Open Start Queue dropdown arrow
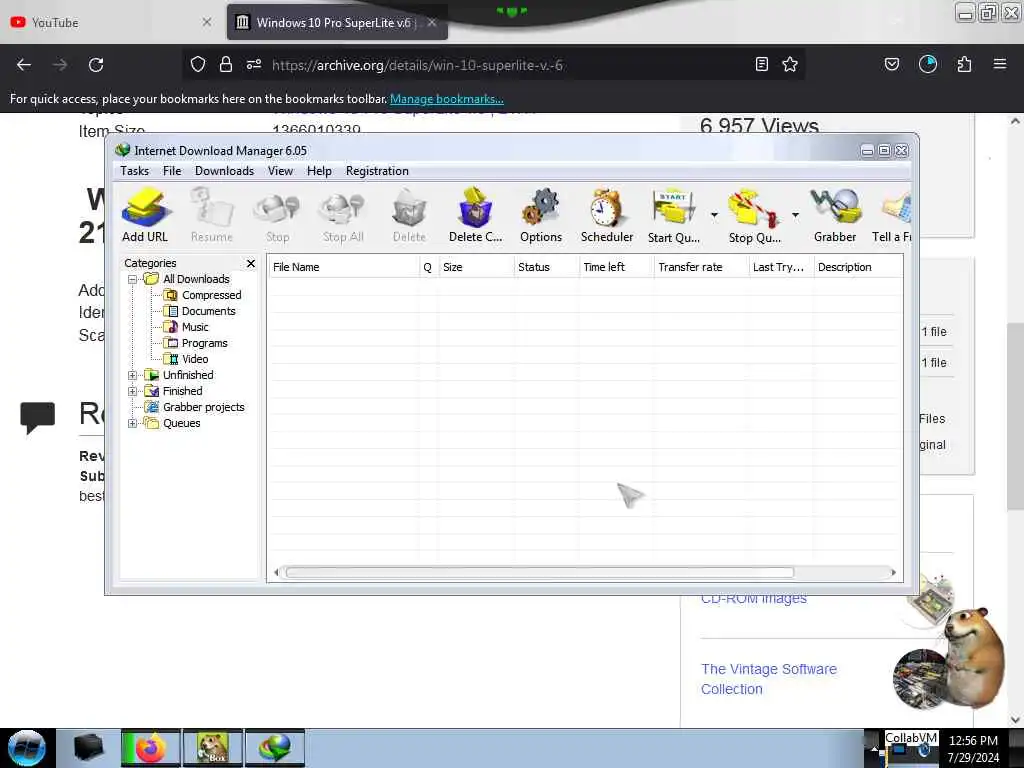Screen dimensions: 1024x768 pos(714,215)
